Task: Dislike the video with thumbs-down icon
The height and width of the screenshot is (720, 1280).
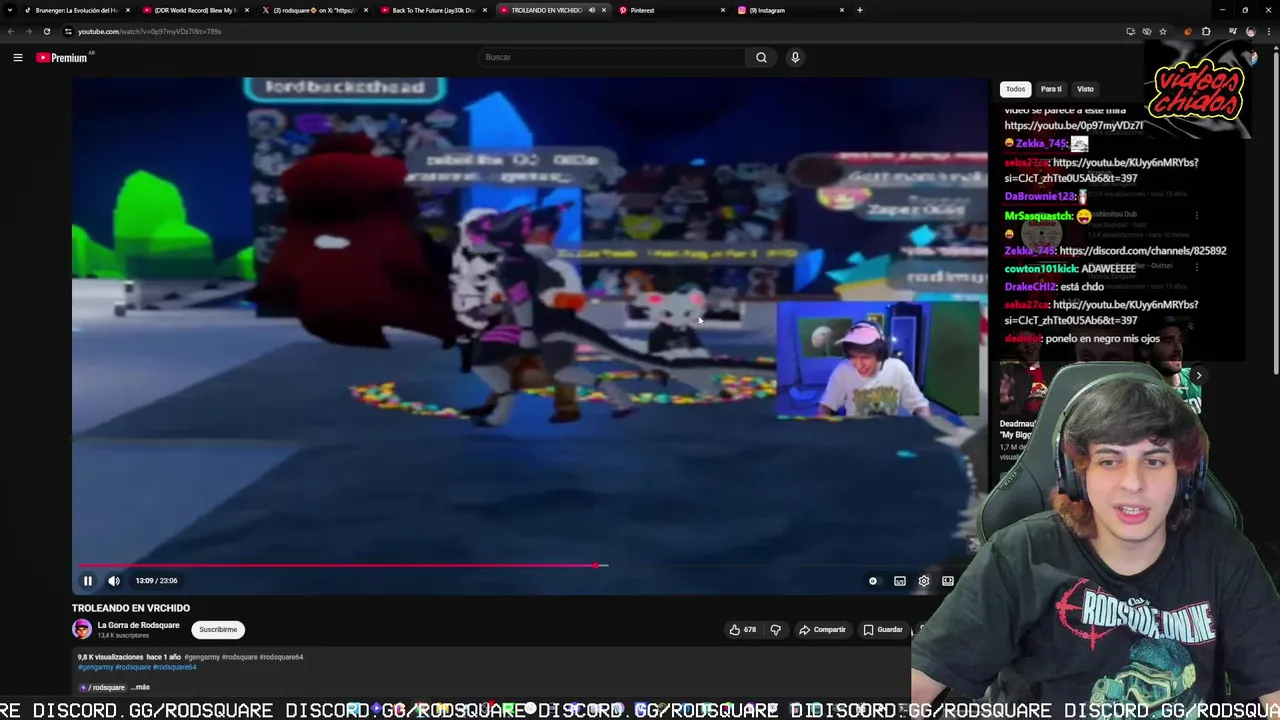Action: (775, 630)
